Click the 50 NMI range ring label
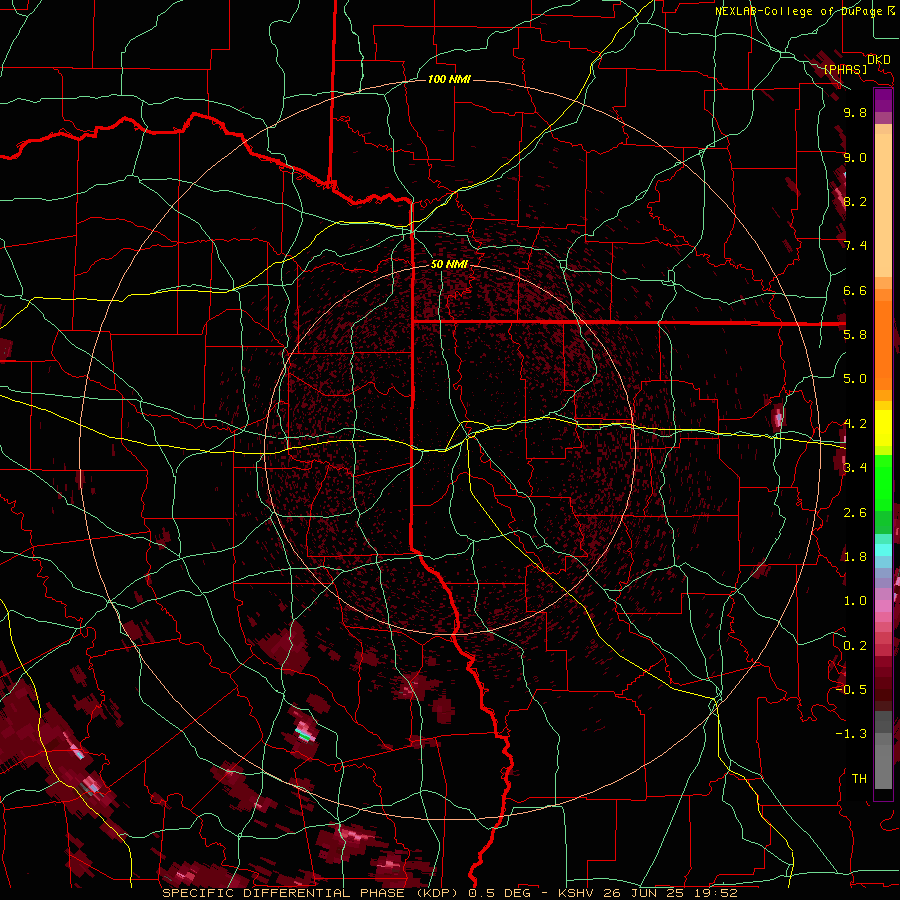The image size is (900, 900). click(449, 264)
